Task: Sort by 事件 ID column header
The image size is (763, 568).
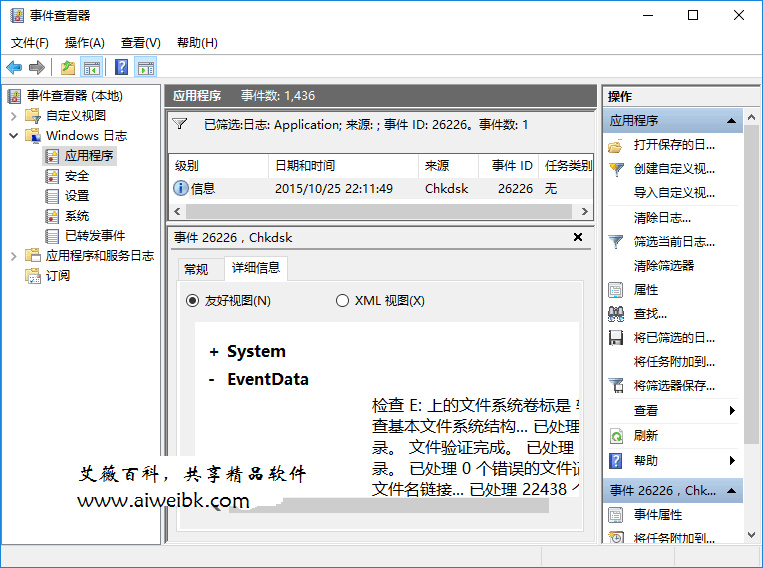Action: [x=509, y=166]
